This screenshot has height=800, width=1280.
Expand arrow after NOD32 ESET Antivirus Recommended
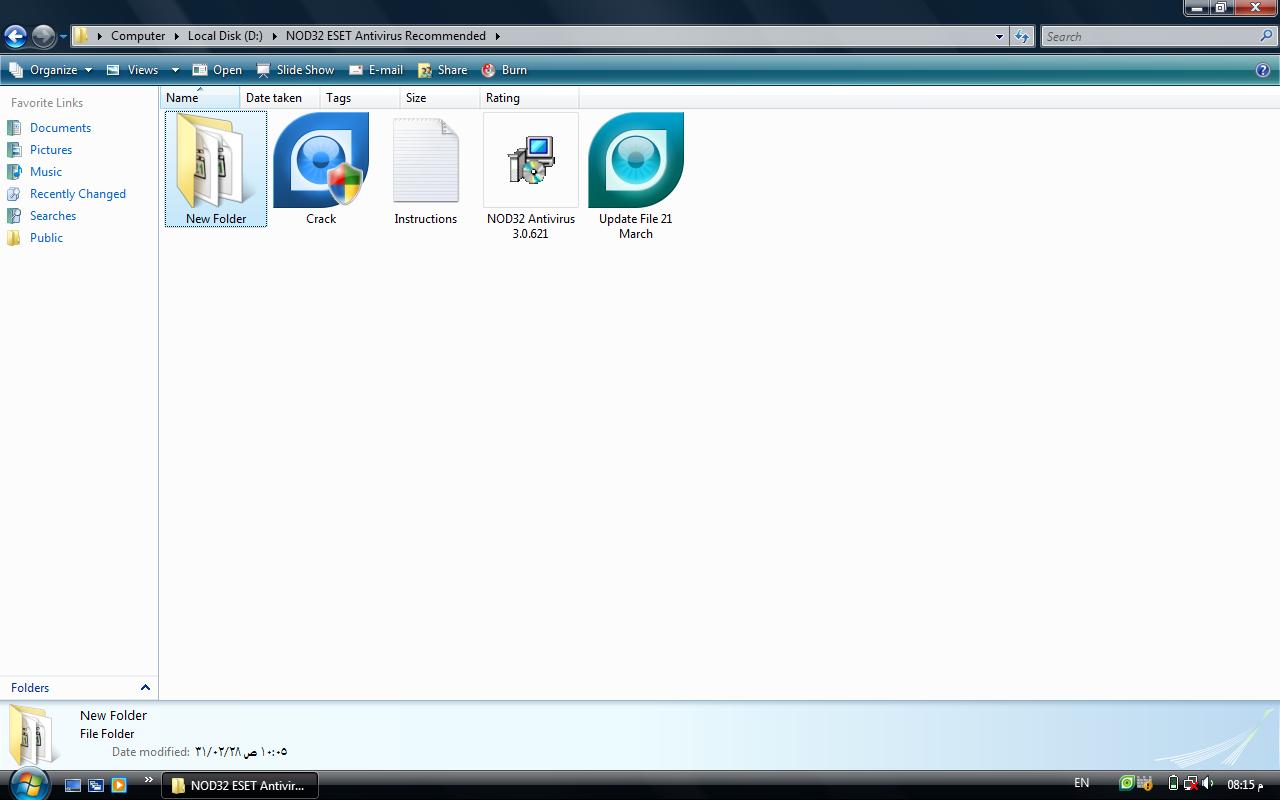pyautogui.click(x=497, y=36)
